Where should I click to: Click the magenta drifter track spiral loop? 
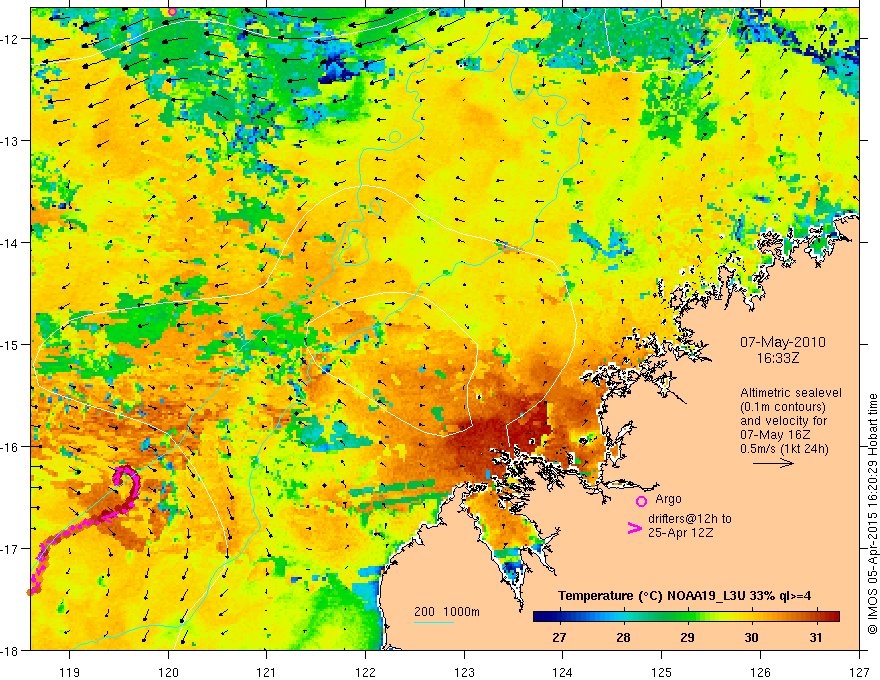(126, 483)
